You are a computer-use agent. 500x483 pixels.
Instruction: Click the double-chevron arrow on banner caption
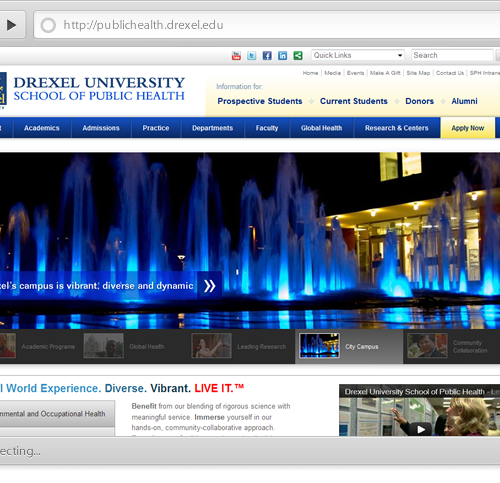pos(210,286)
